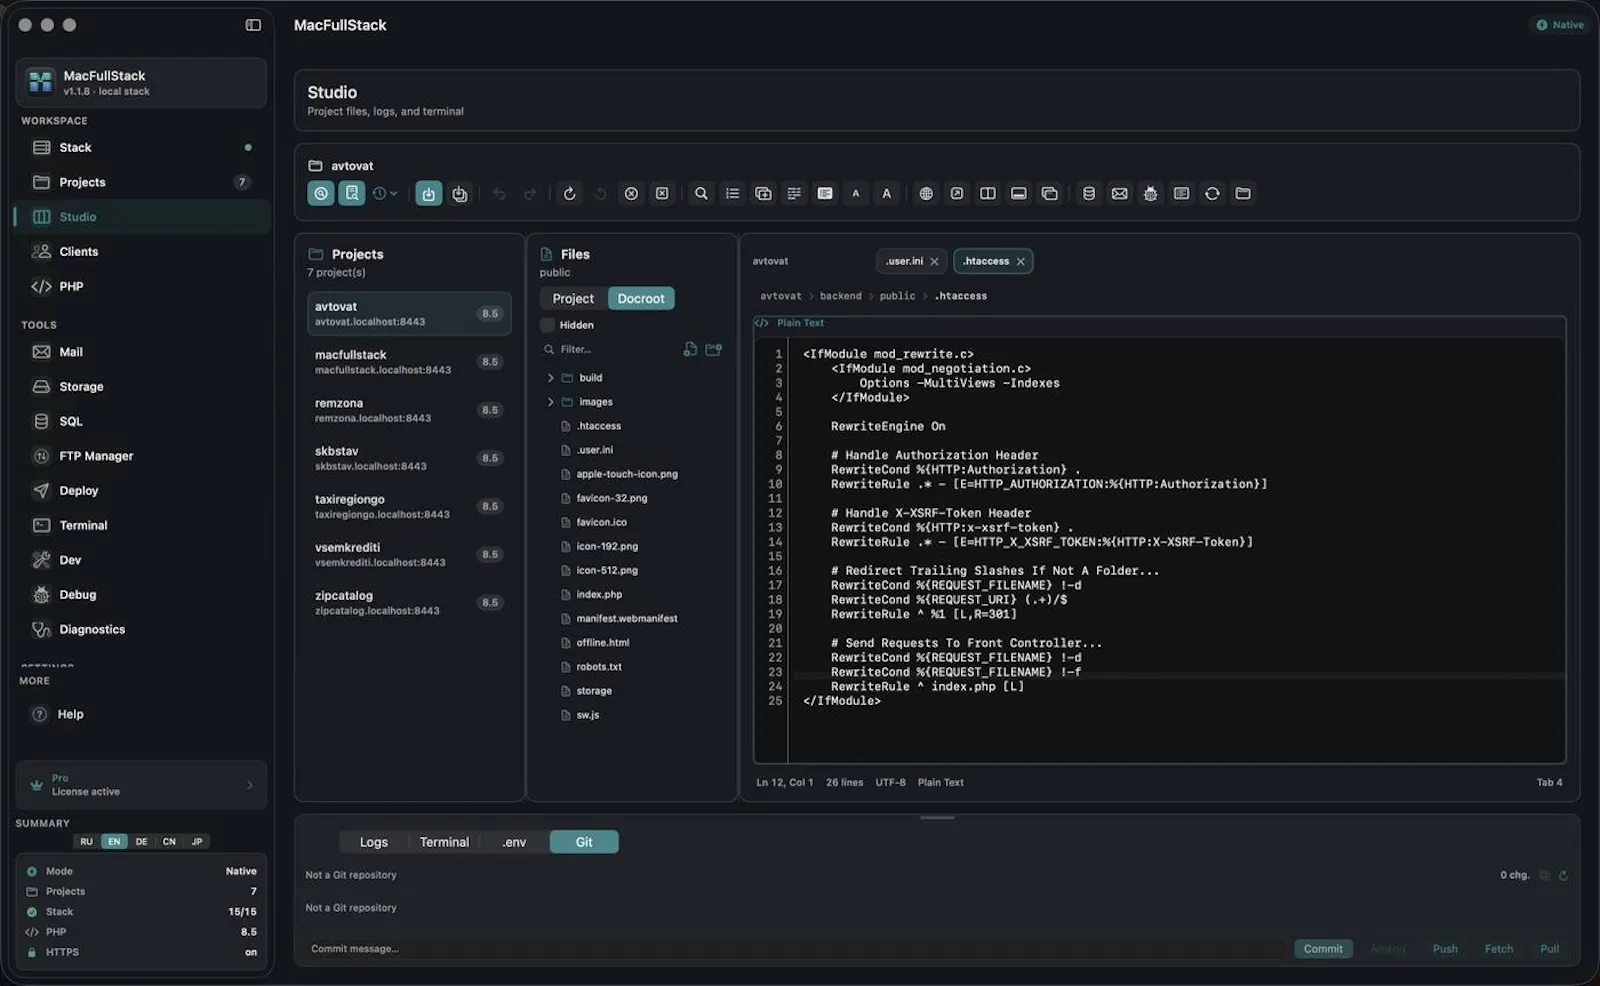
Task: Open index.php in the file list
Action: point(599,595)
